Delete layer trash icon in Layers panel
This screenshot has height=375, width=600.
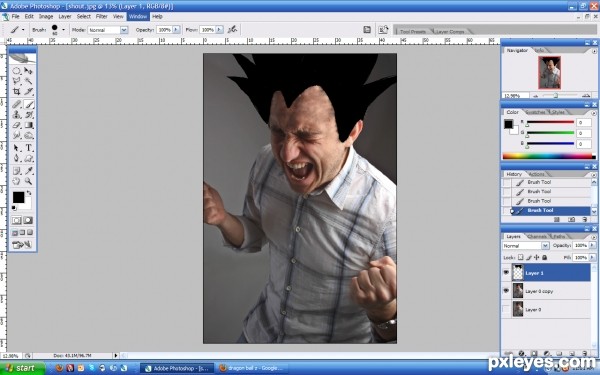(584, 354)
